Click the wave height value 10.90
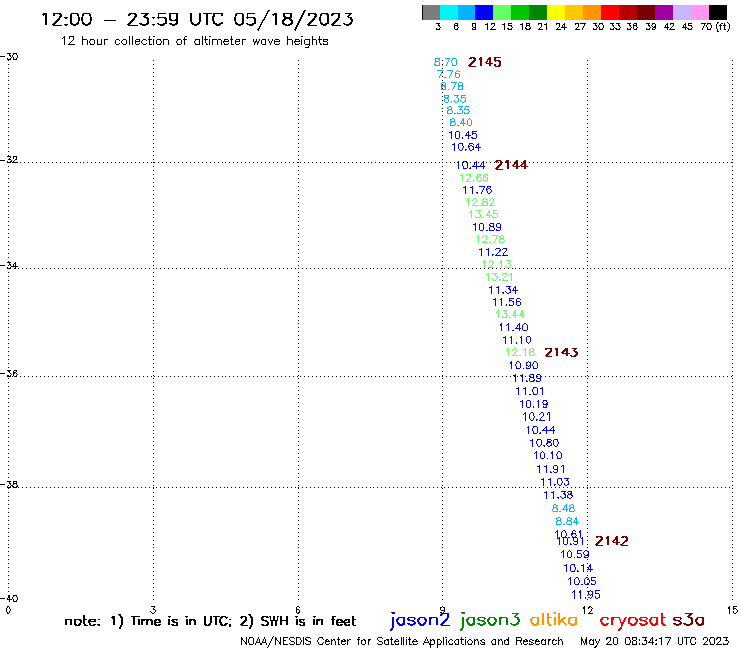This screenshot has width=740, height=650. tap(523, 365)
